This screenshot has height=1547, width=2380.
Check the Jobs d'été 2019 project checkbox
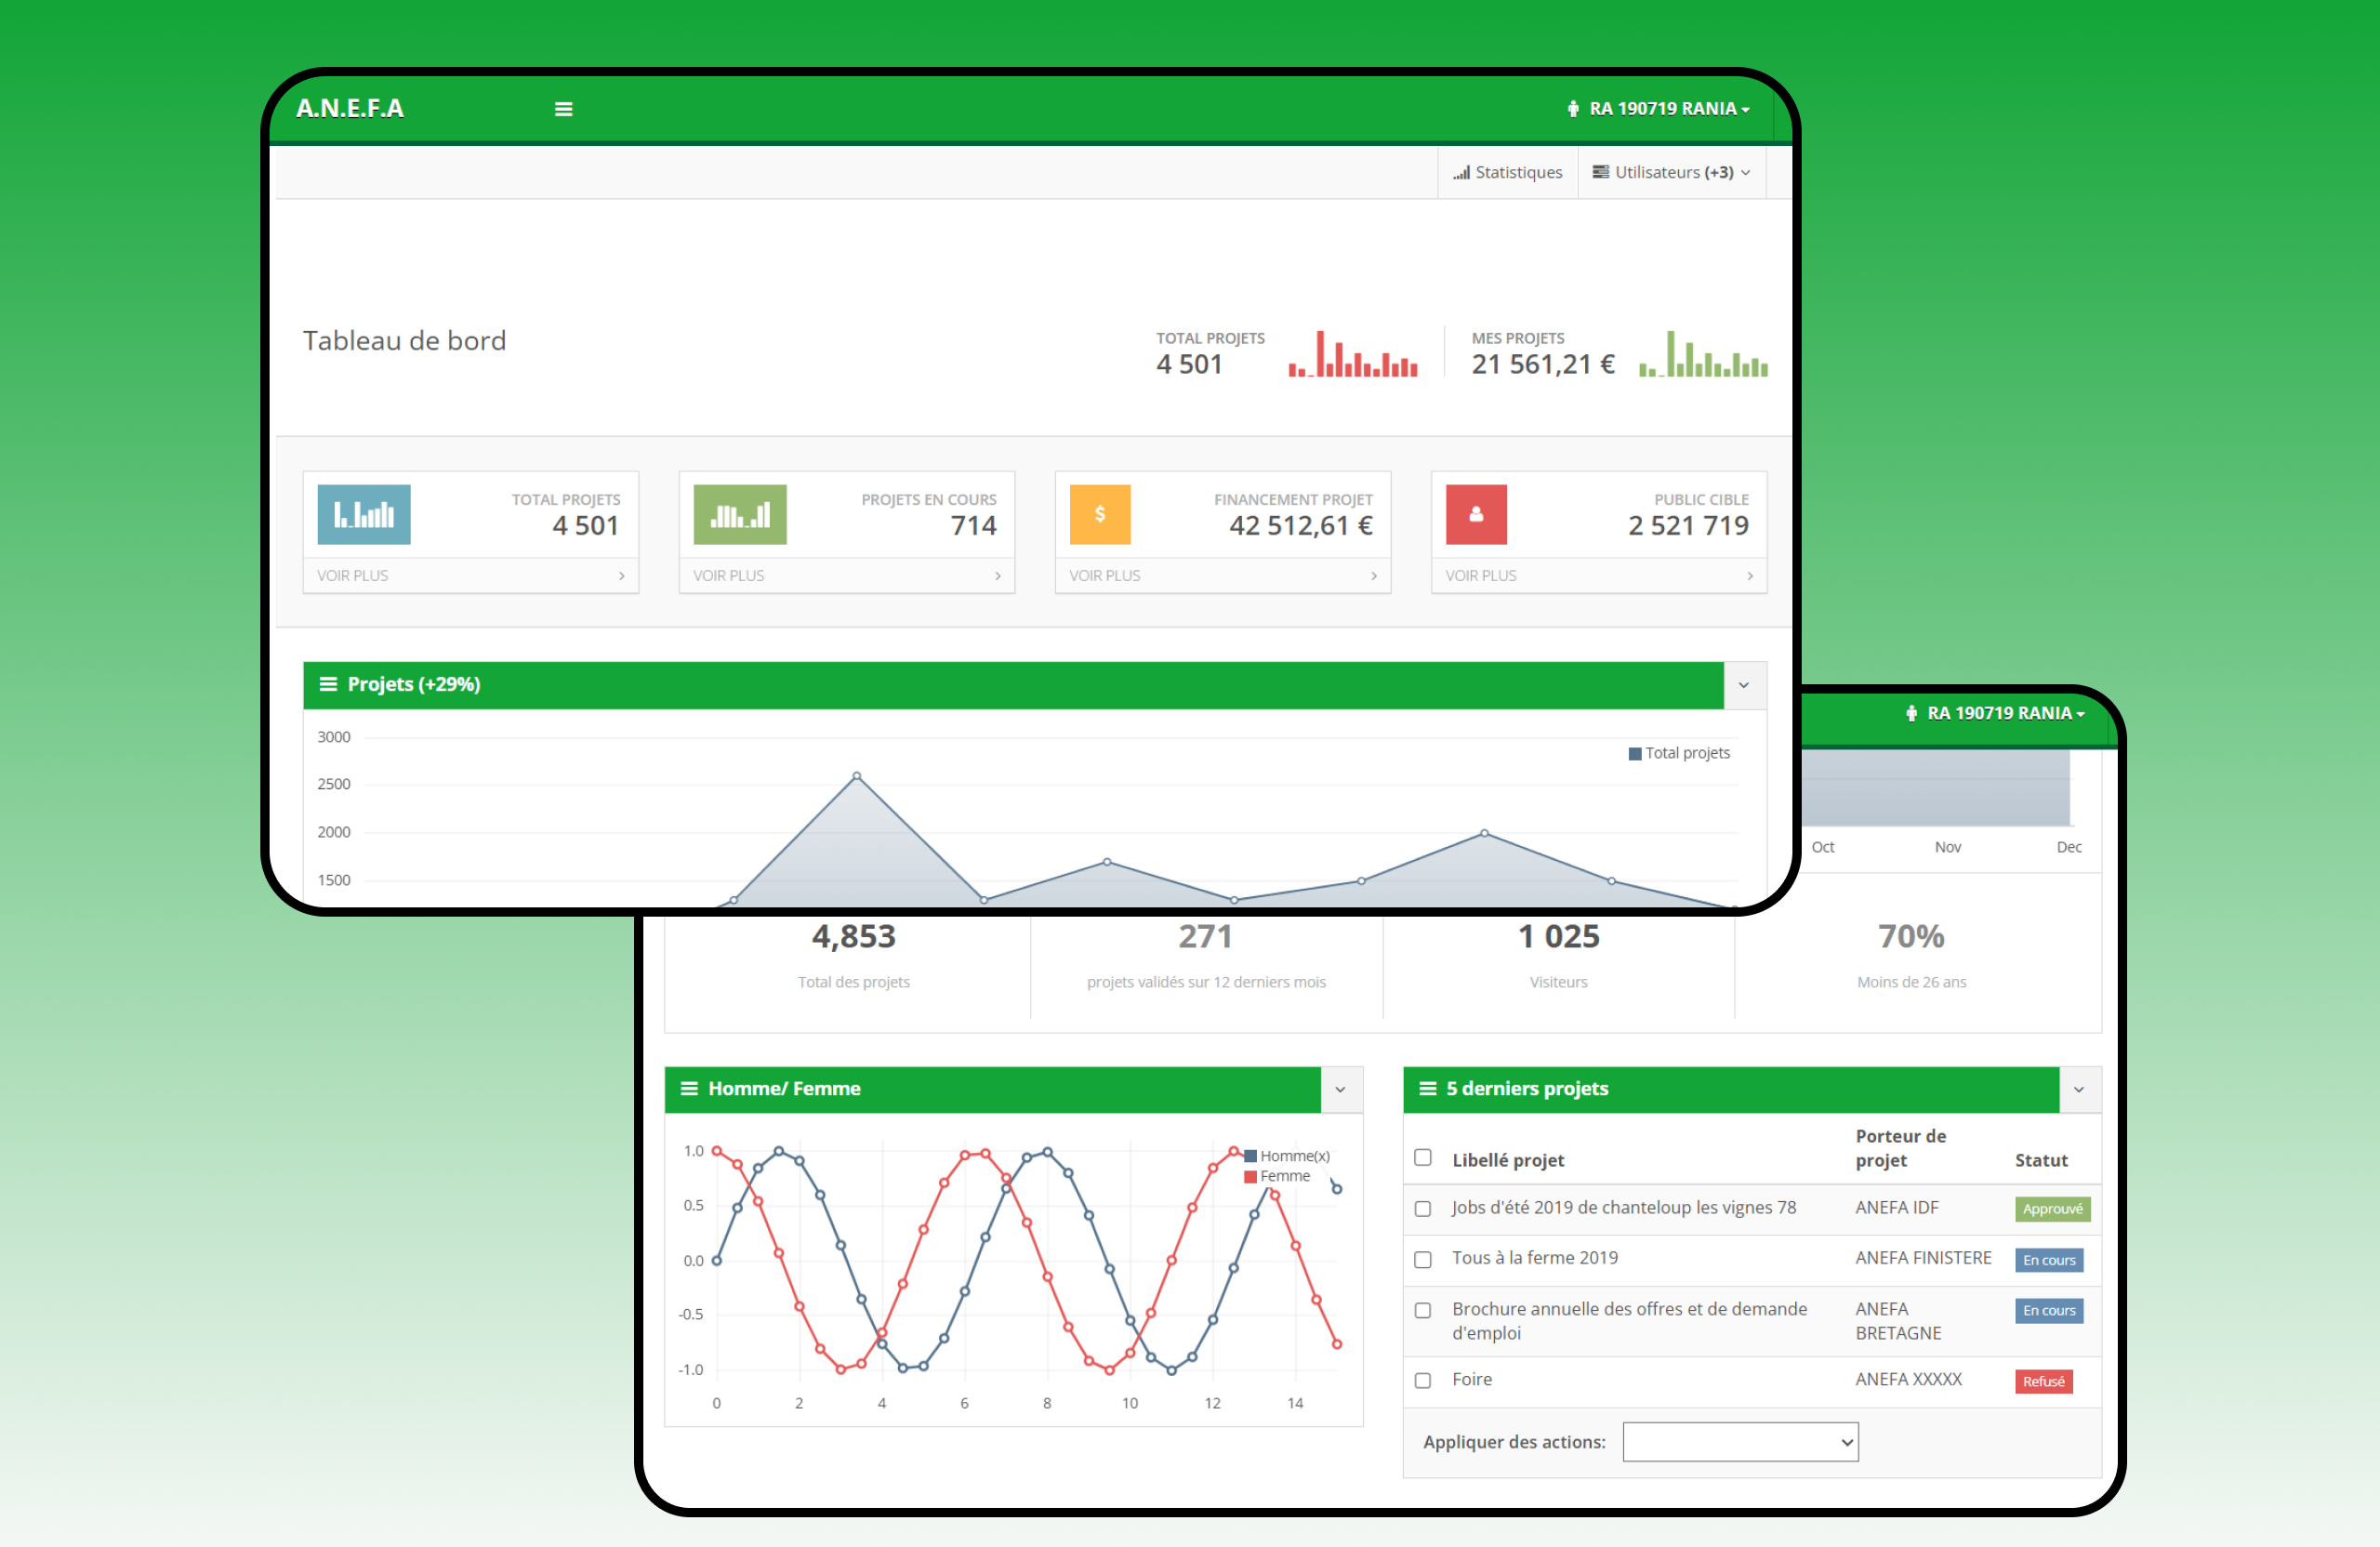click(x=1422, y=1208)
